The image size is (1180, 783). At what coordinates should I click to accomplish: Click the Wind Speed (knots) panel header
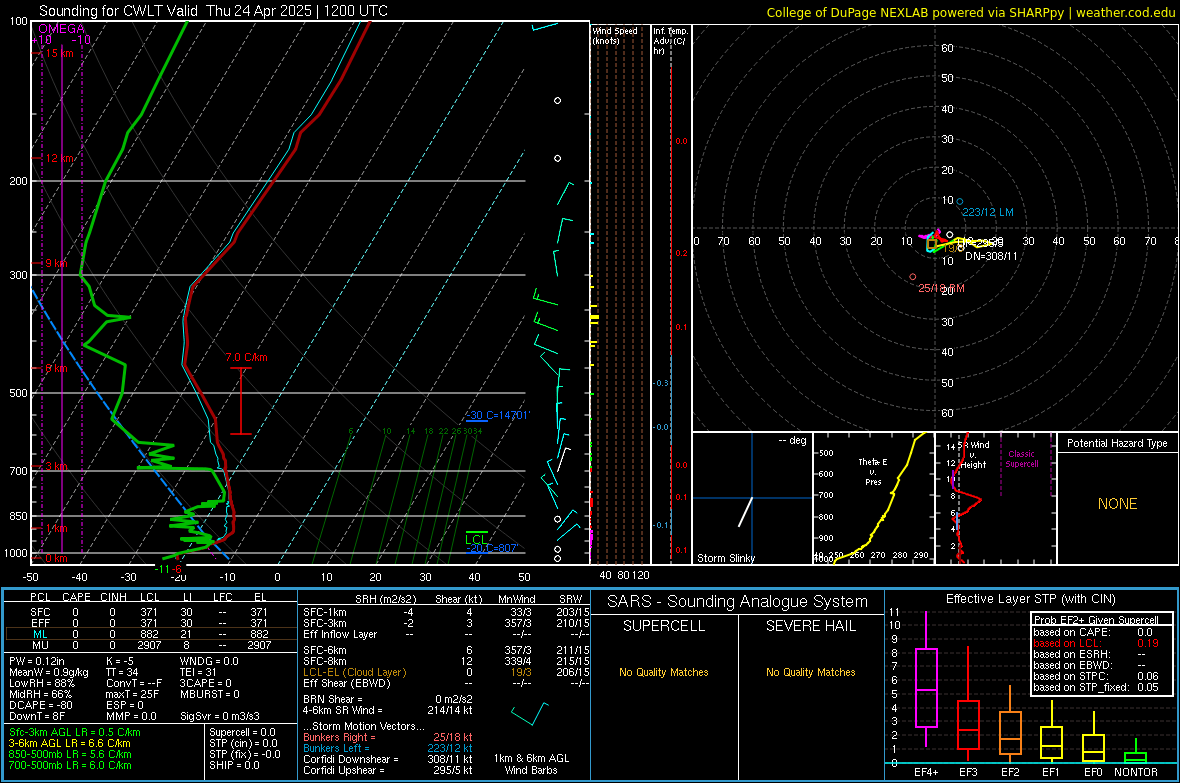pos(615,36)
